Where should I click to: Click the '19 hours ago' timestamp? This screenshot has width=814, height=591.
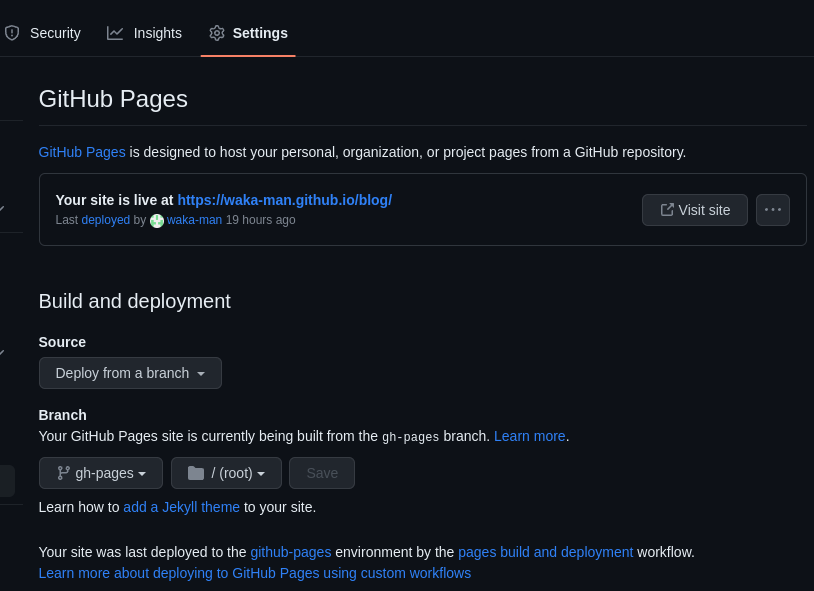261,220
